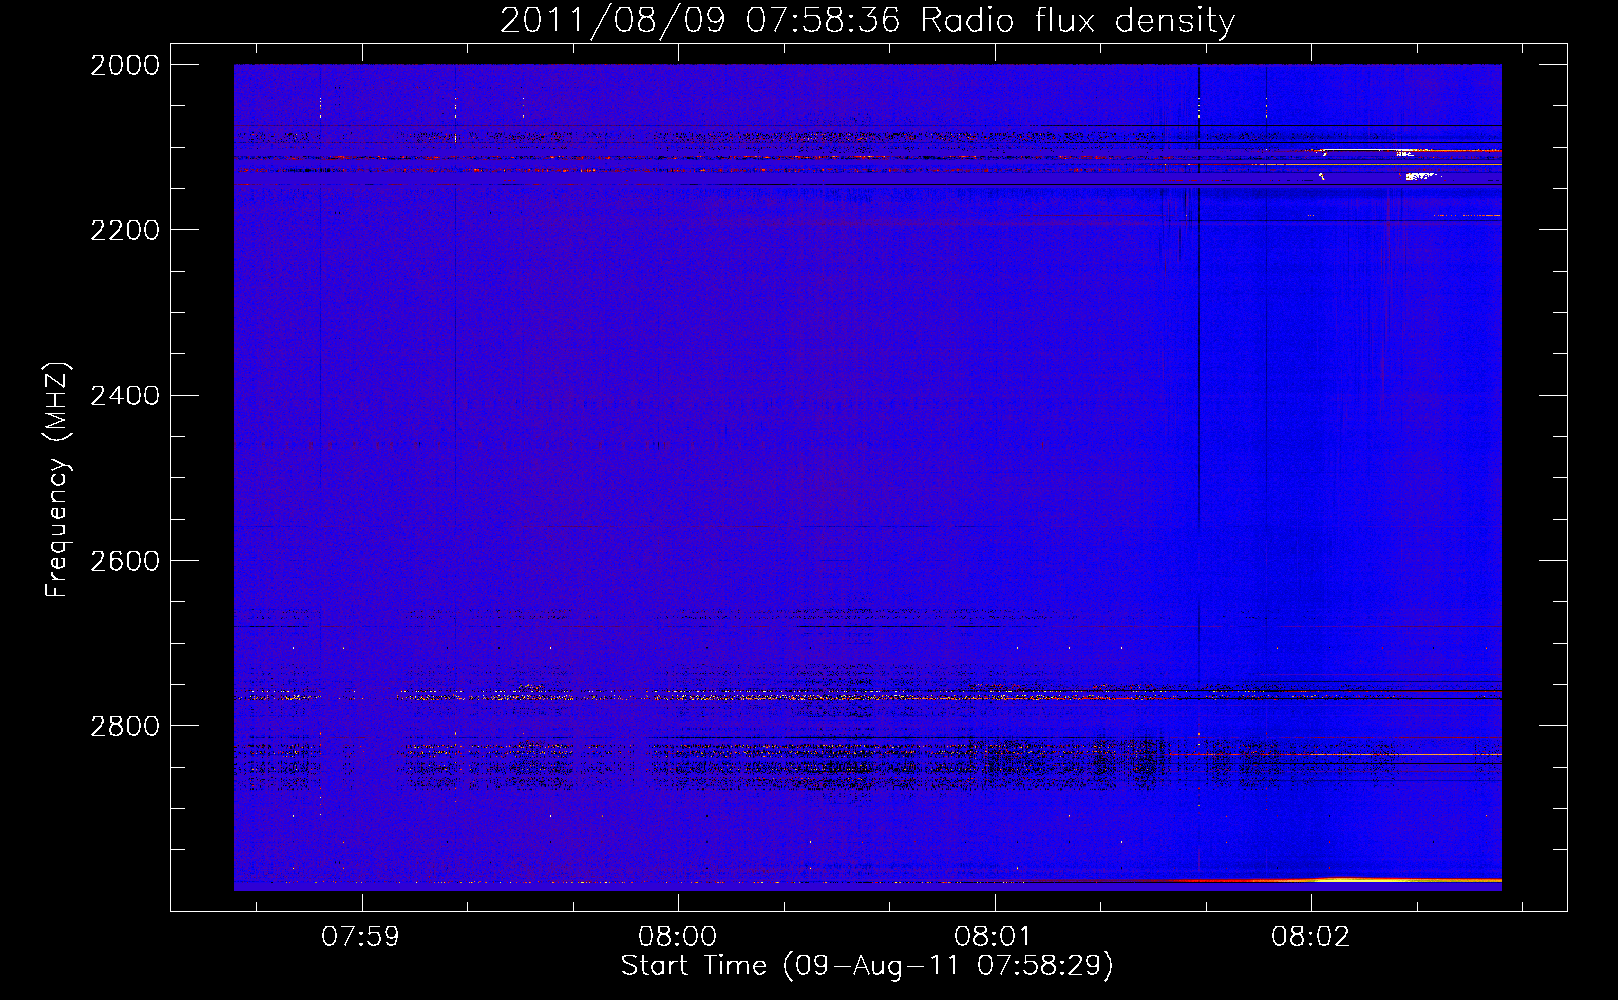Click the 2400 frequency tick label
This screenshot has height=1000, width=1618.
125,395
